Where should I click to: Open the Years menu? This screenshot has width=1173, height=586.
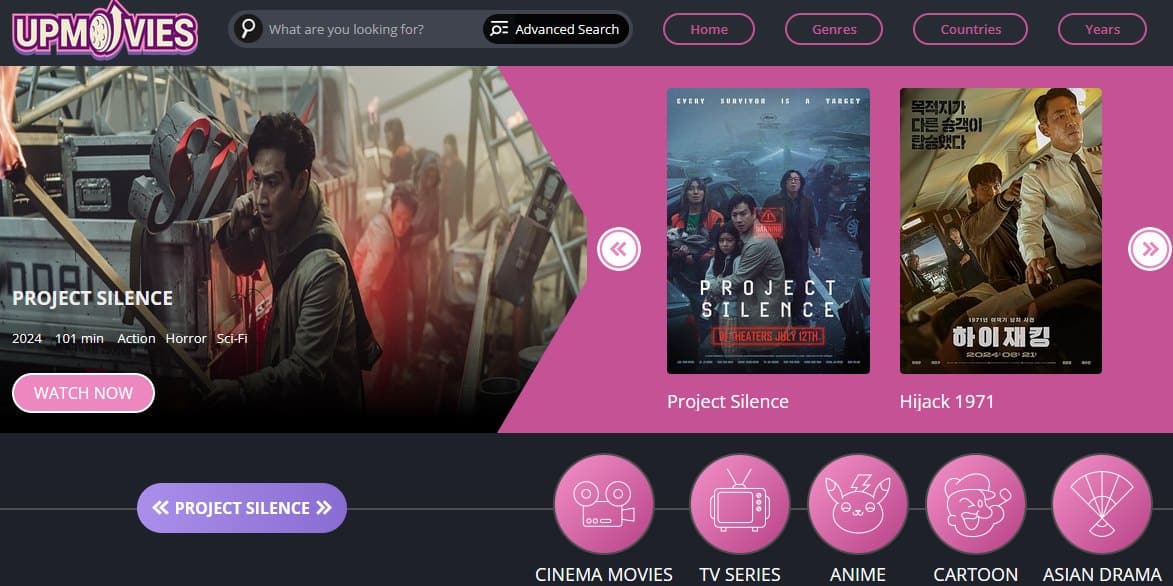click(1102, 29)
